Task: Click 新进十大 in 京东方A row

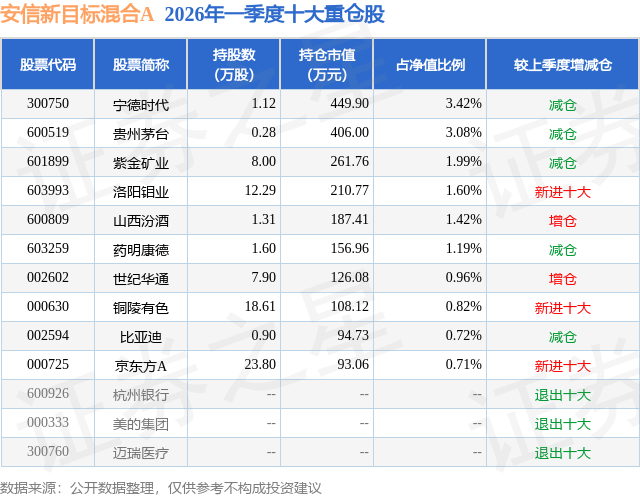Action: [x=563, y=366]
